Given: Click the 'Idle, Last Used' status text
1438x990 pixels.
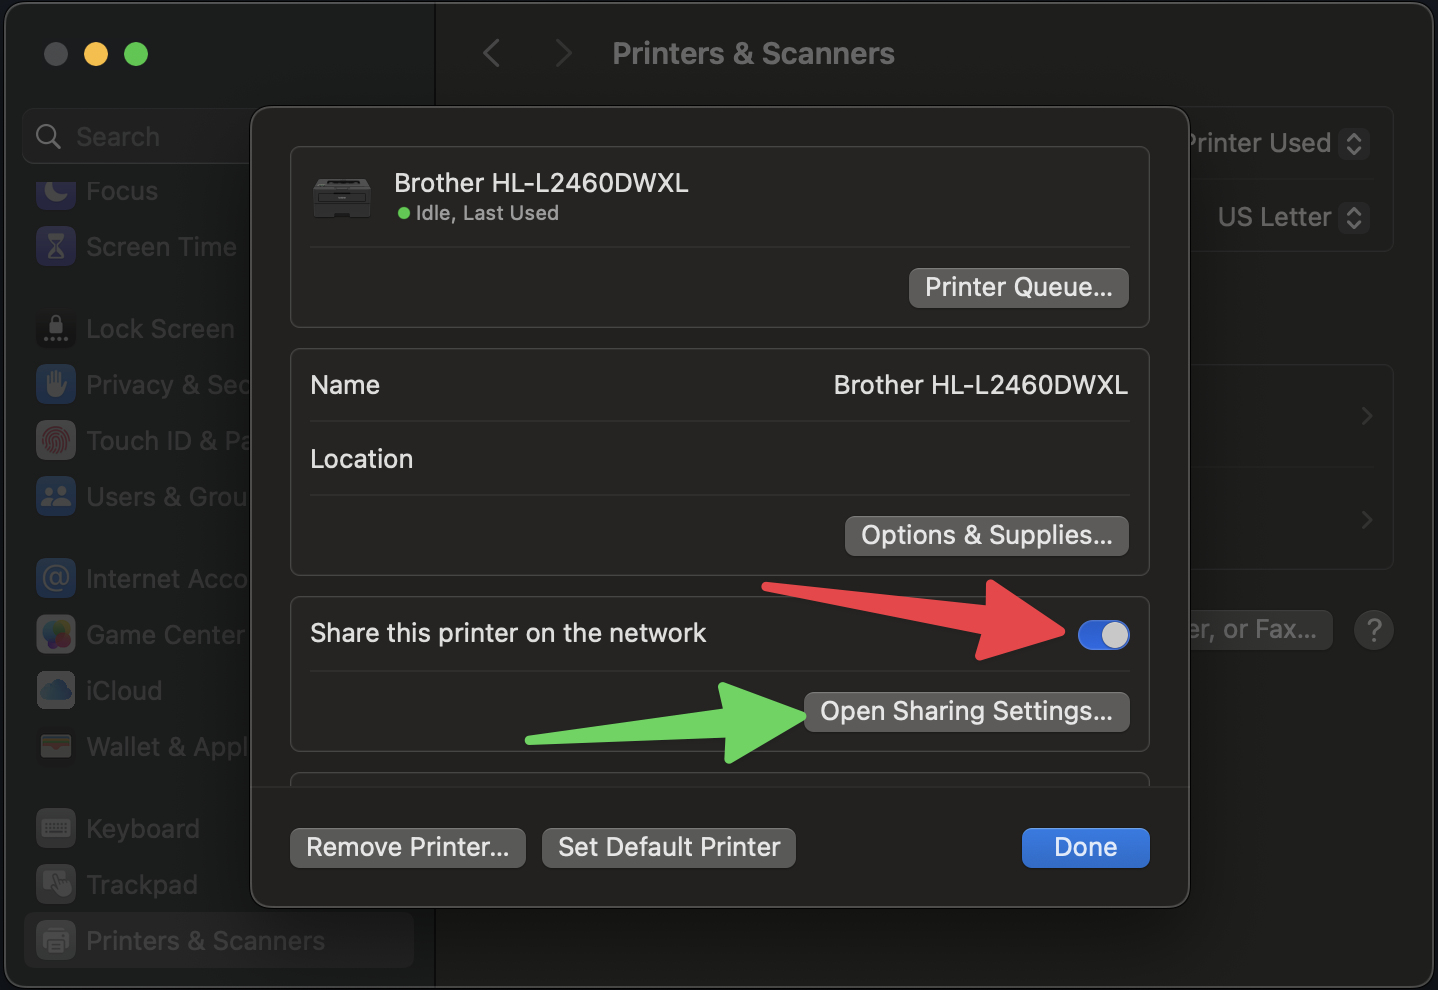Looking at the screenshot, I should coord(487,213).
